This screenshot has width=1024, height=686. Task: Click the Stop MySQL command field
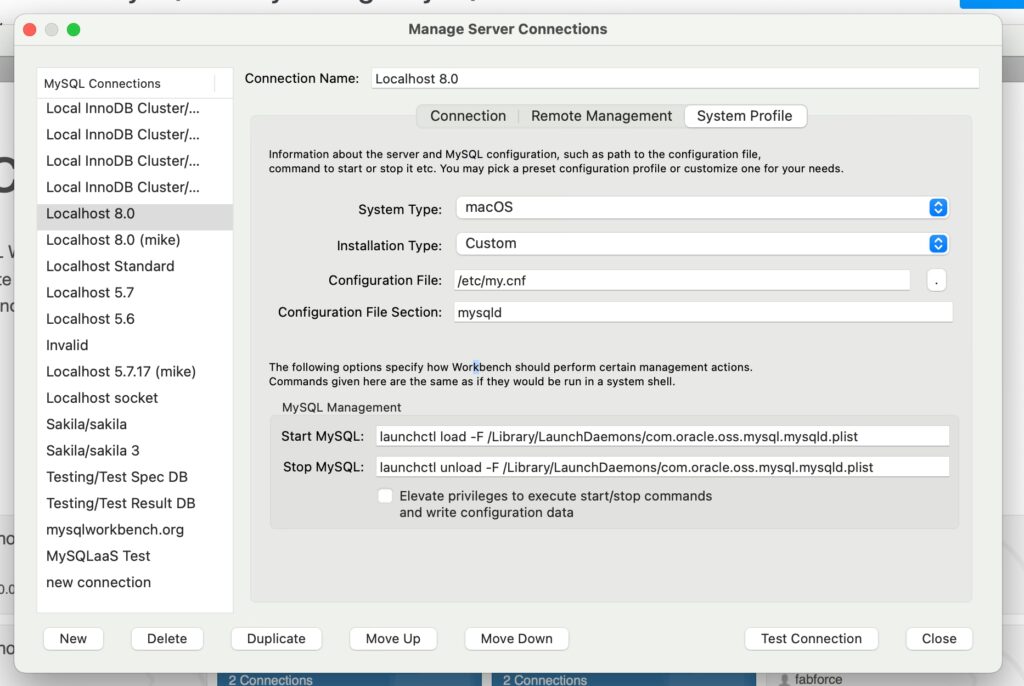661,468
